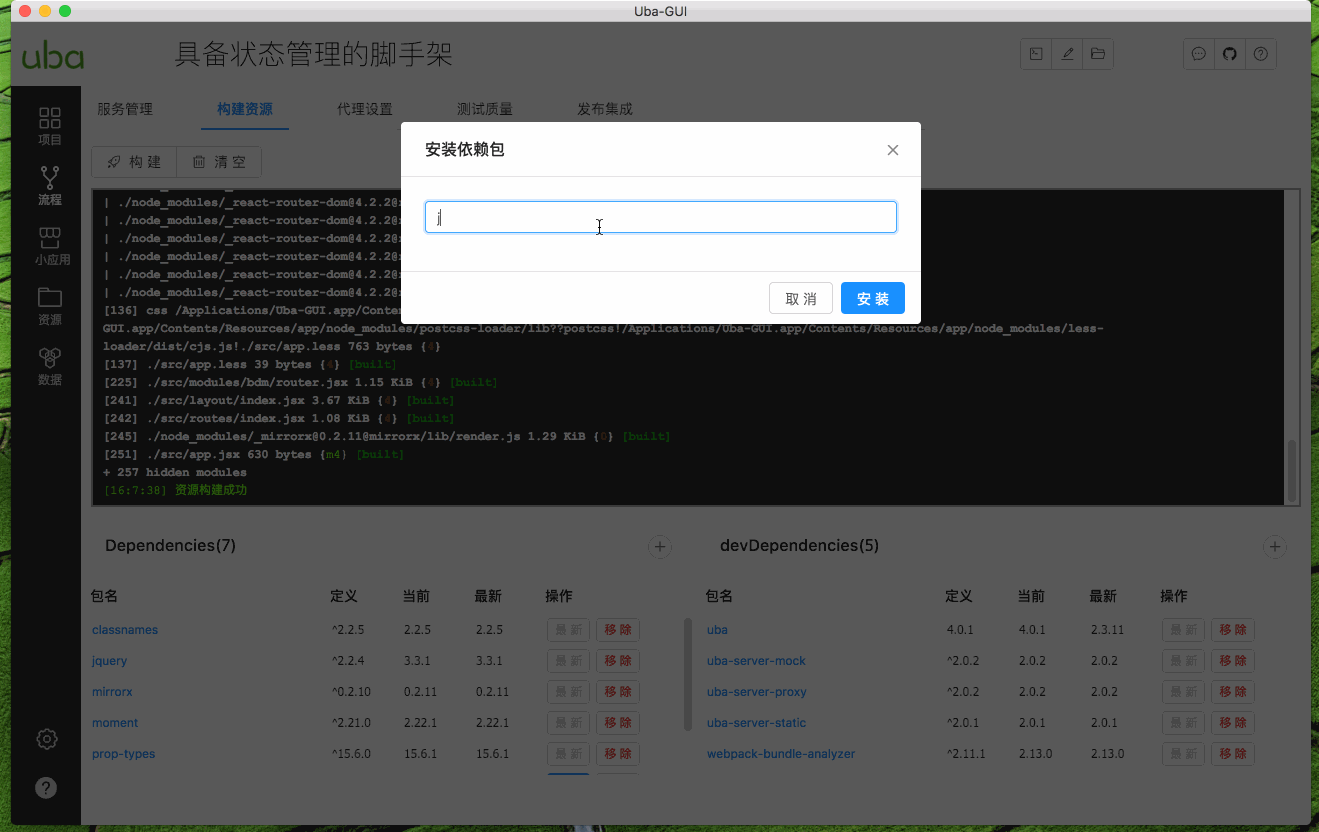Click 最新 for uba-server-mock
The height and width of the screenshot is (832, 1319).
[x=1183, y=661]
